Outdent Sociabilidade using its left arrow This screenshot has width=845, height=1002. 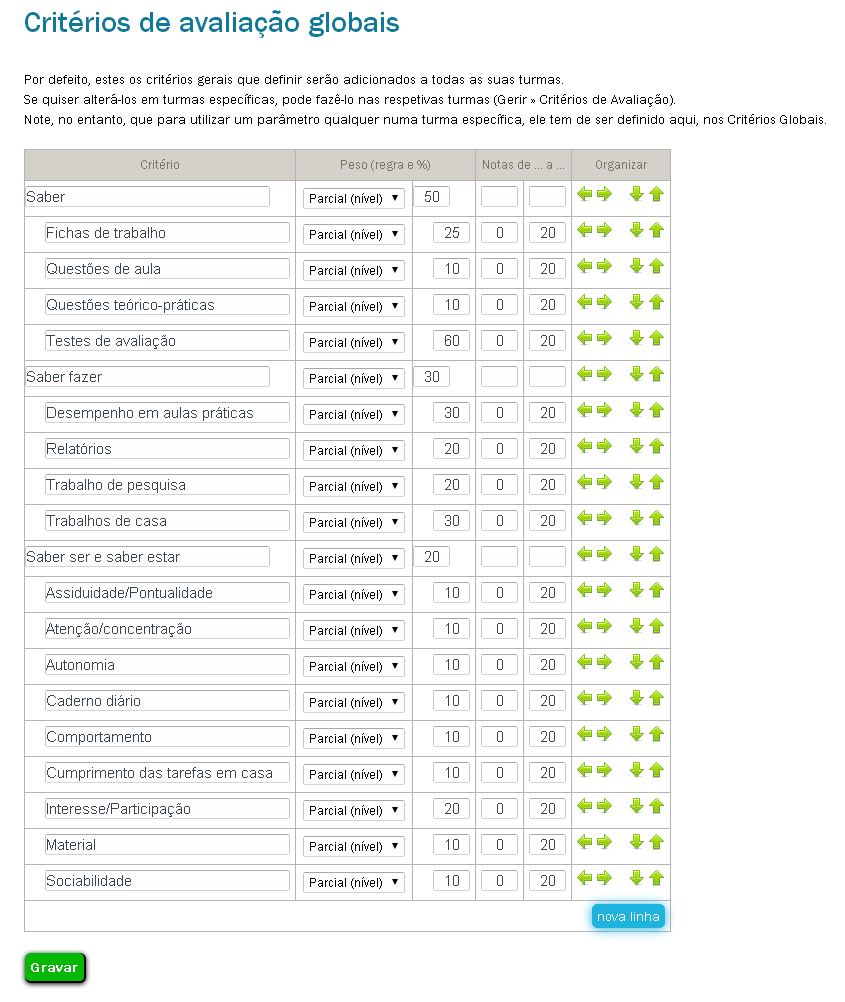click(585, 878)
